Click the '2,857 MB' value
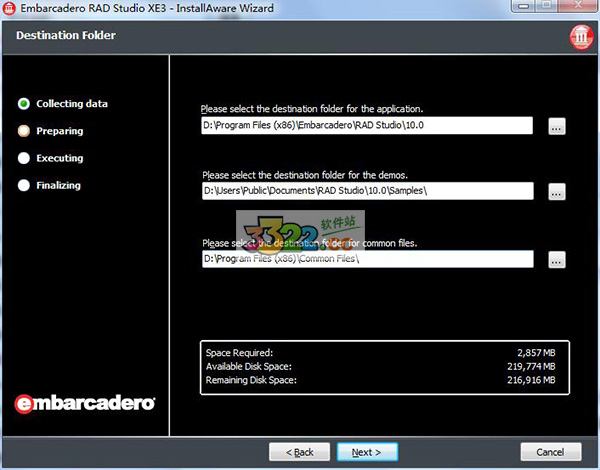 536,352
